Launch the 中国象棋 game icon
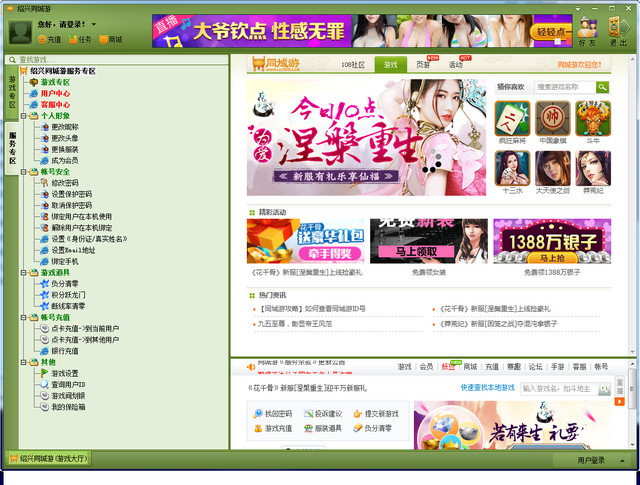The image size is (640, 485). pos(553,119)
